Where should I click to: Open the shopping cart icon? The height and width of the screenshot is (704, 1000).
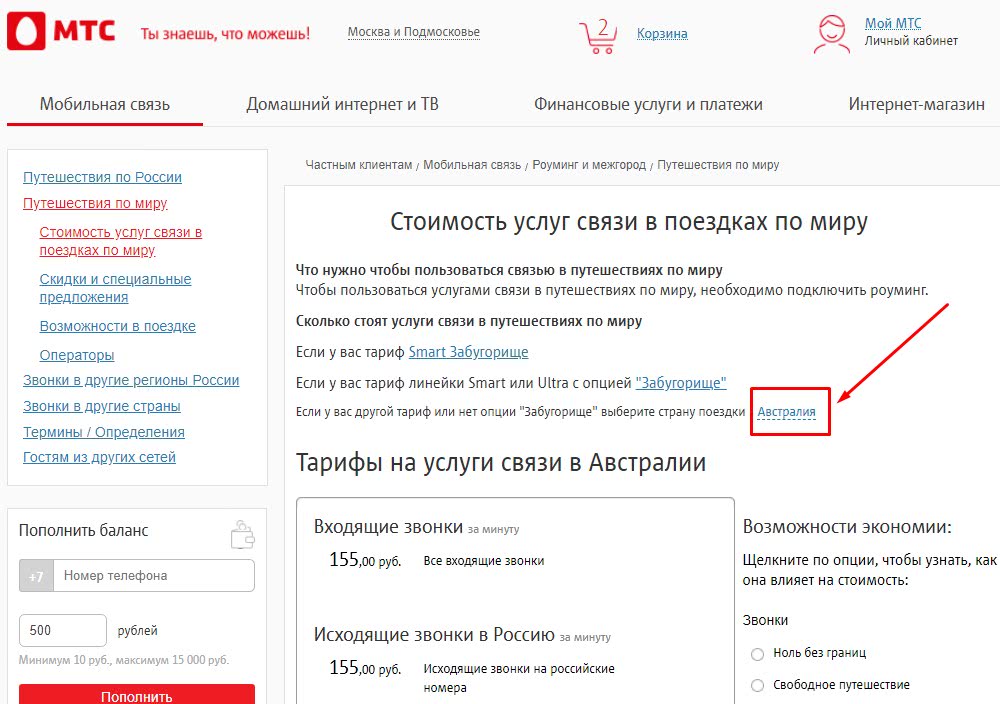[x=597, y=35]
